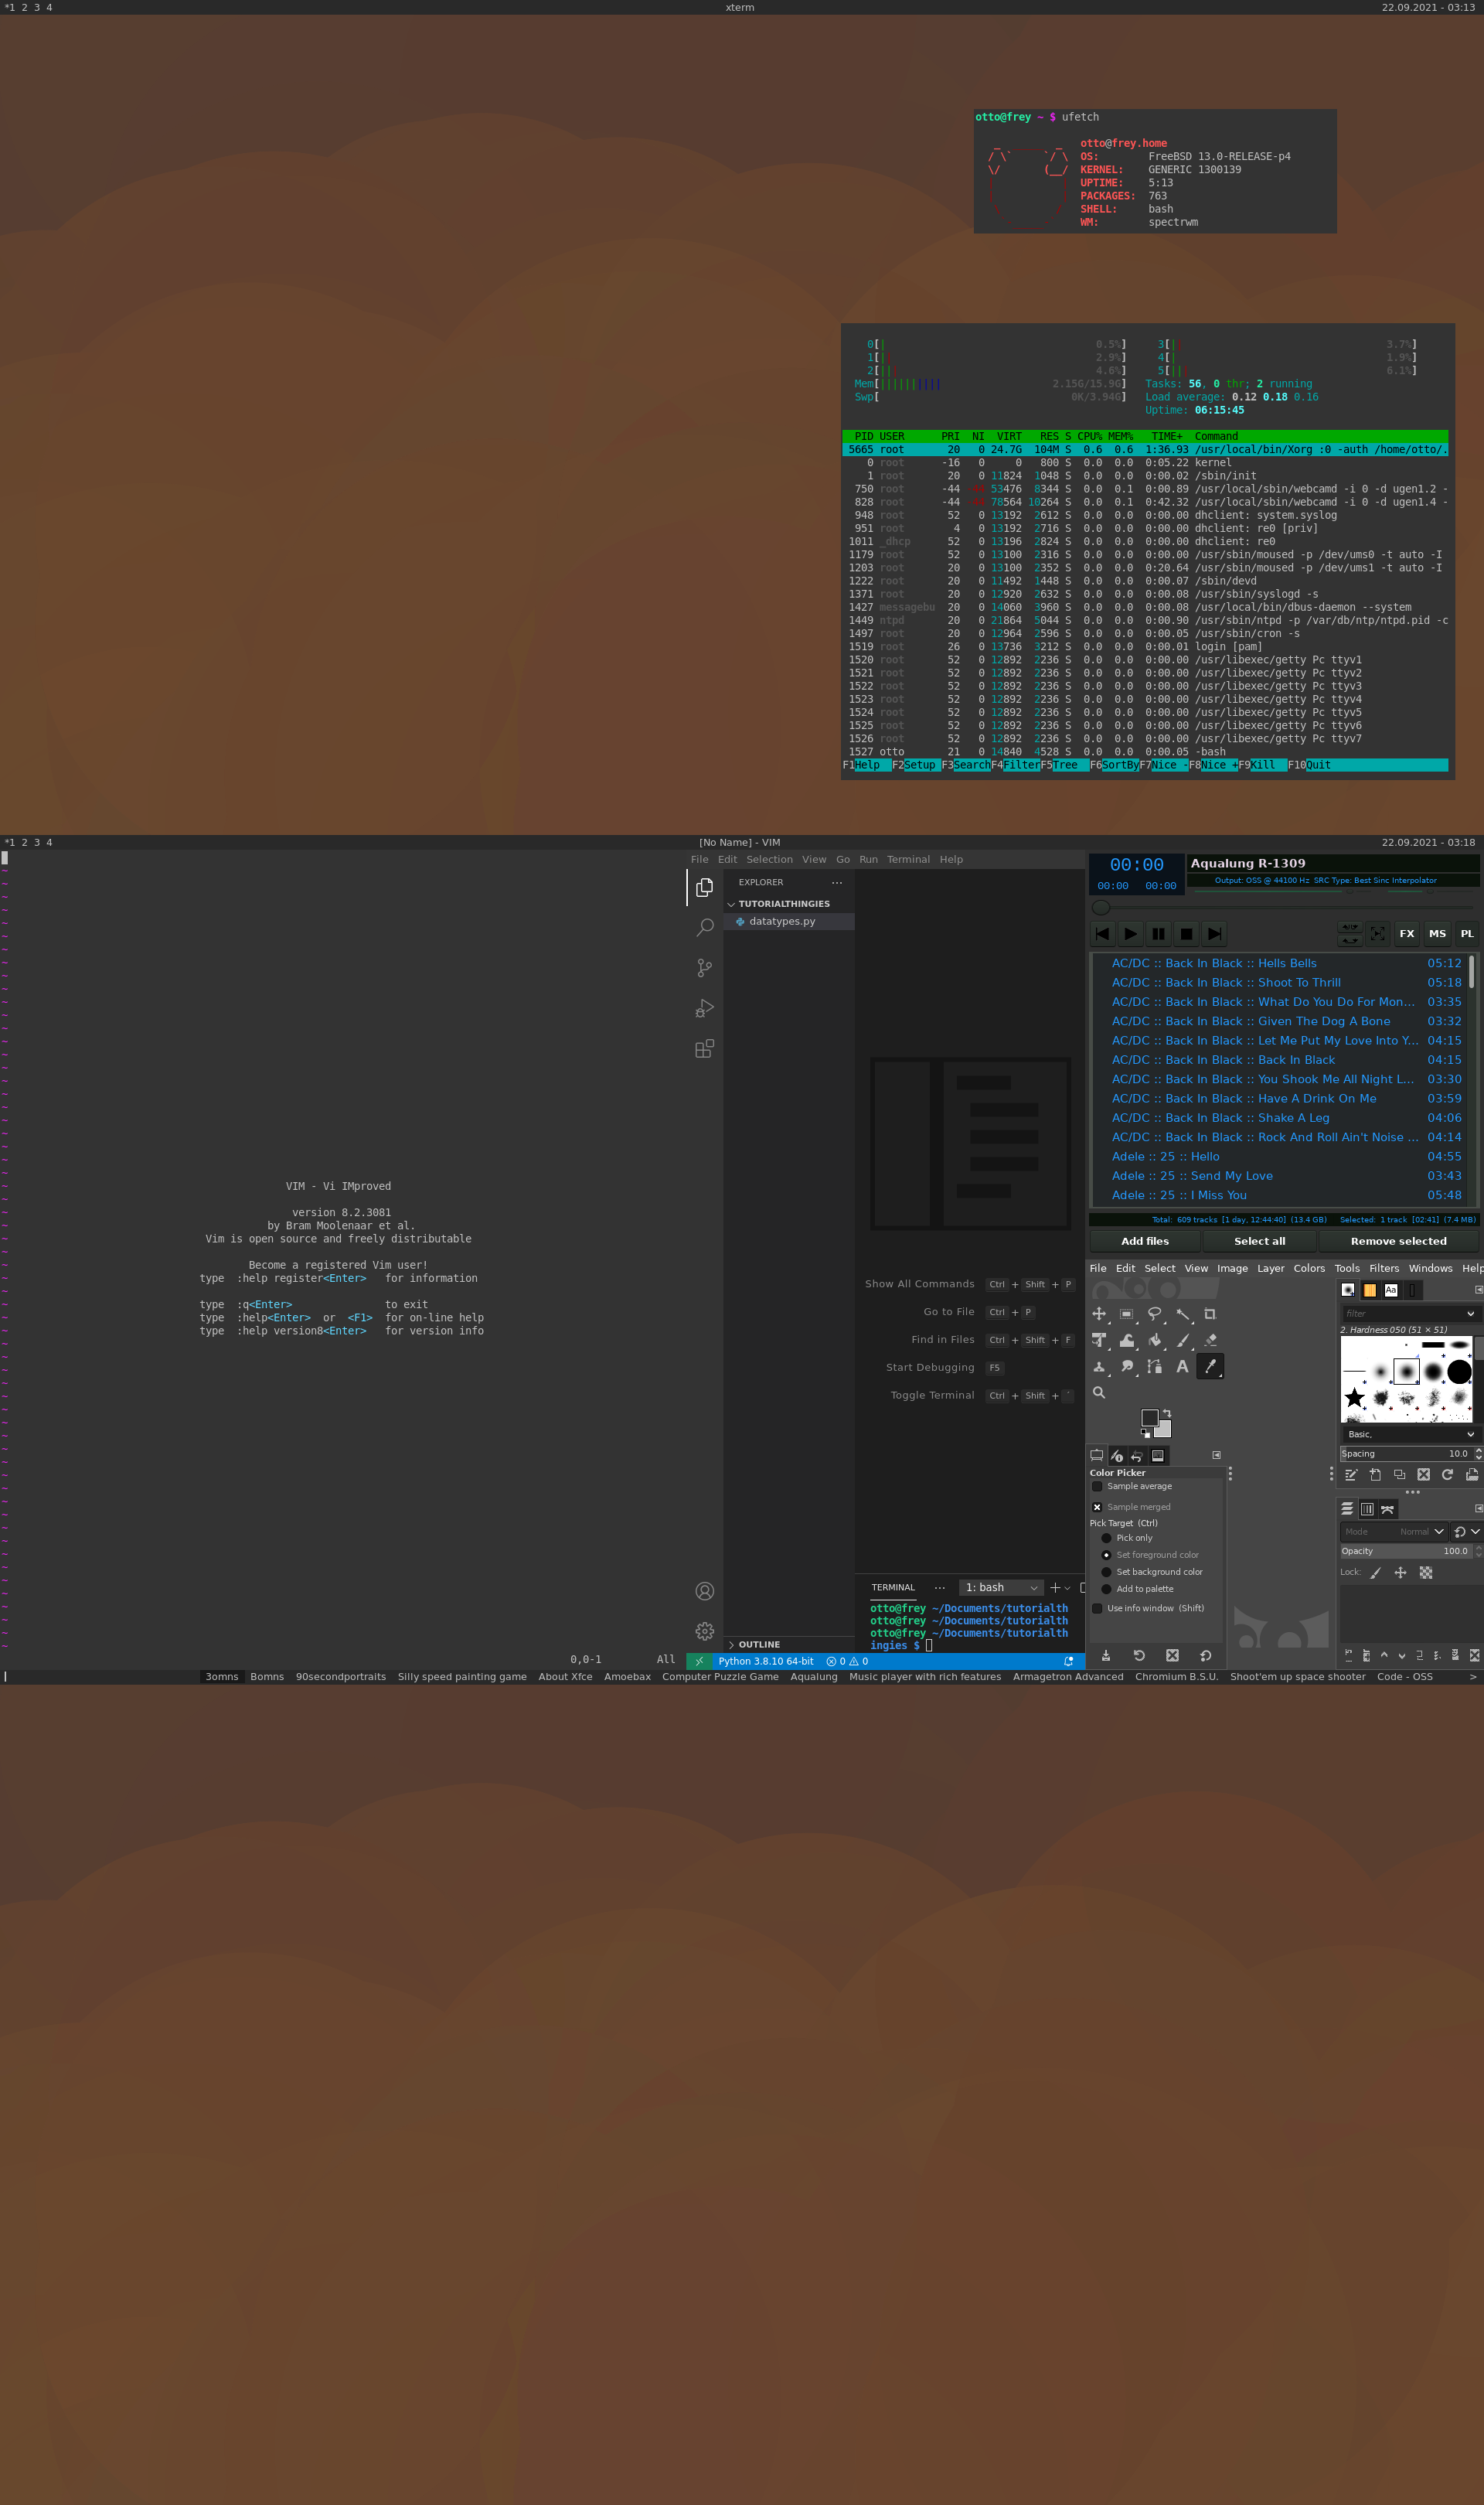
Task: Select the Set background color radio button
Action: (x=1106, y=1572)
